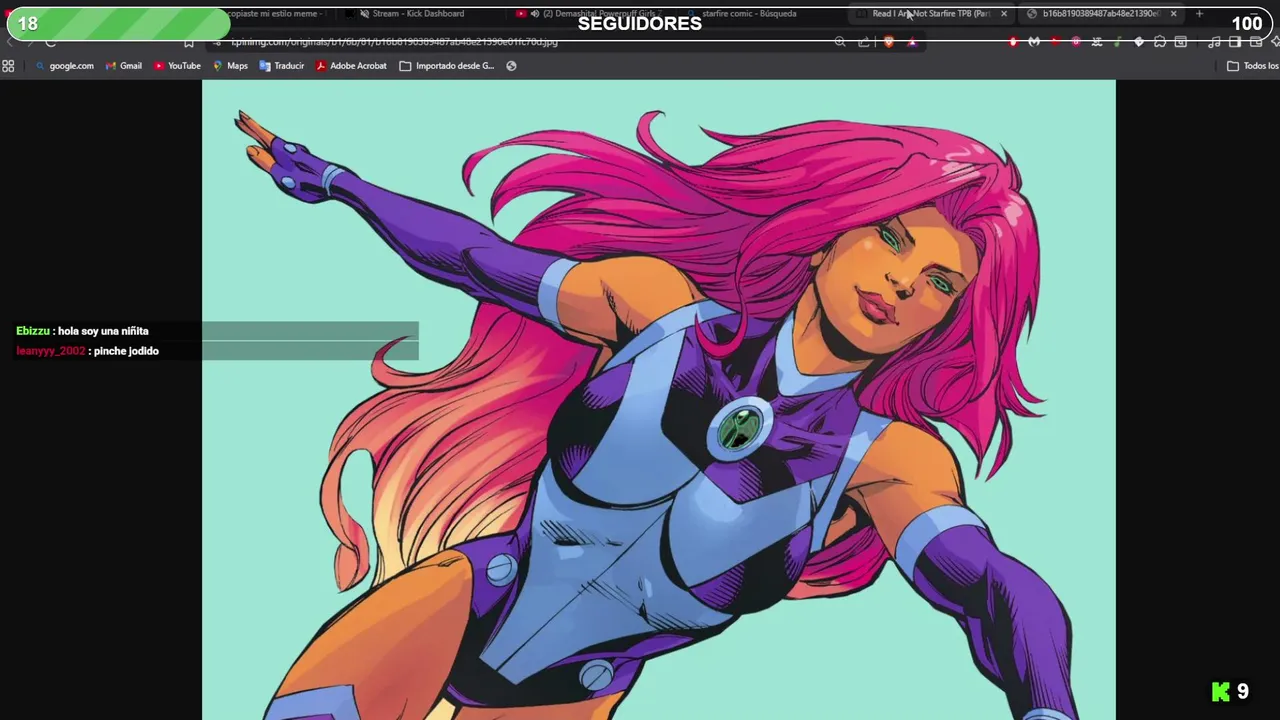Open the Gmail bookmark

(x=124, y=66)
